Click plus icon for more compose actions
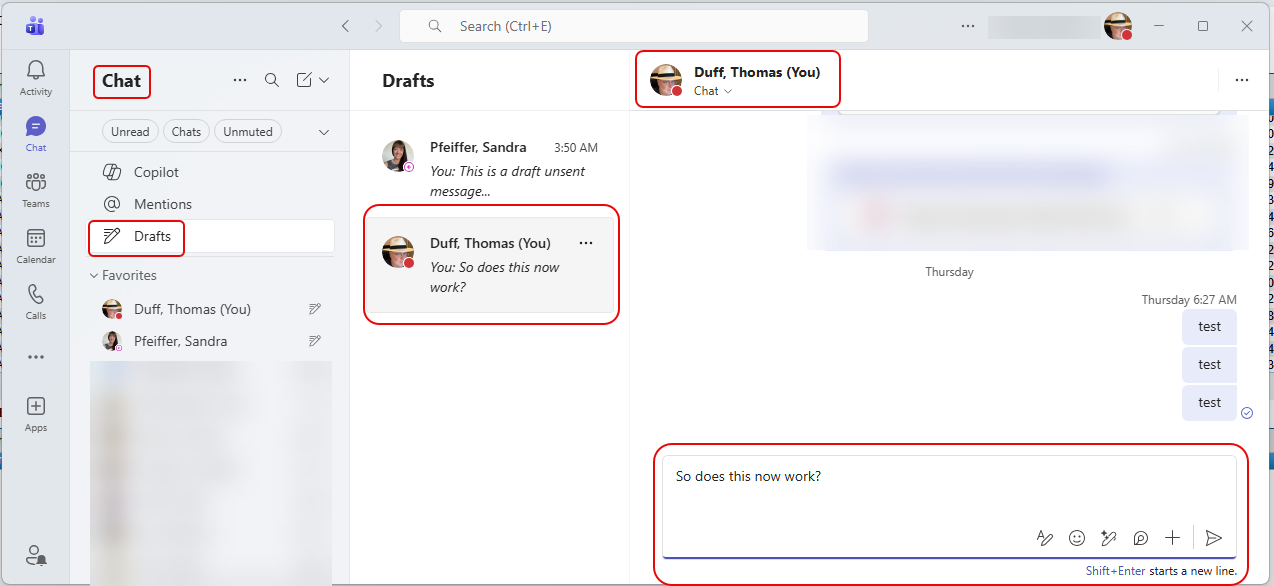This screenshot has width=1274, height=586. click(1173, 538)
